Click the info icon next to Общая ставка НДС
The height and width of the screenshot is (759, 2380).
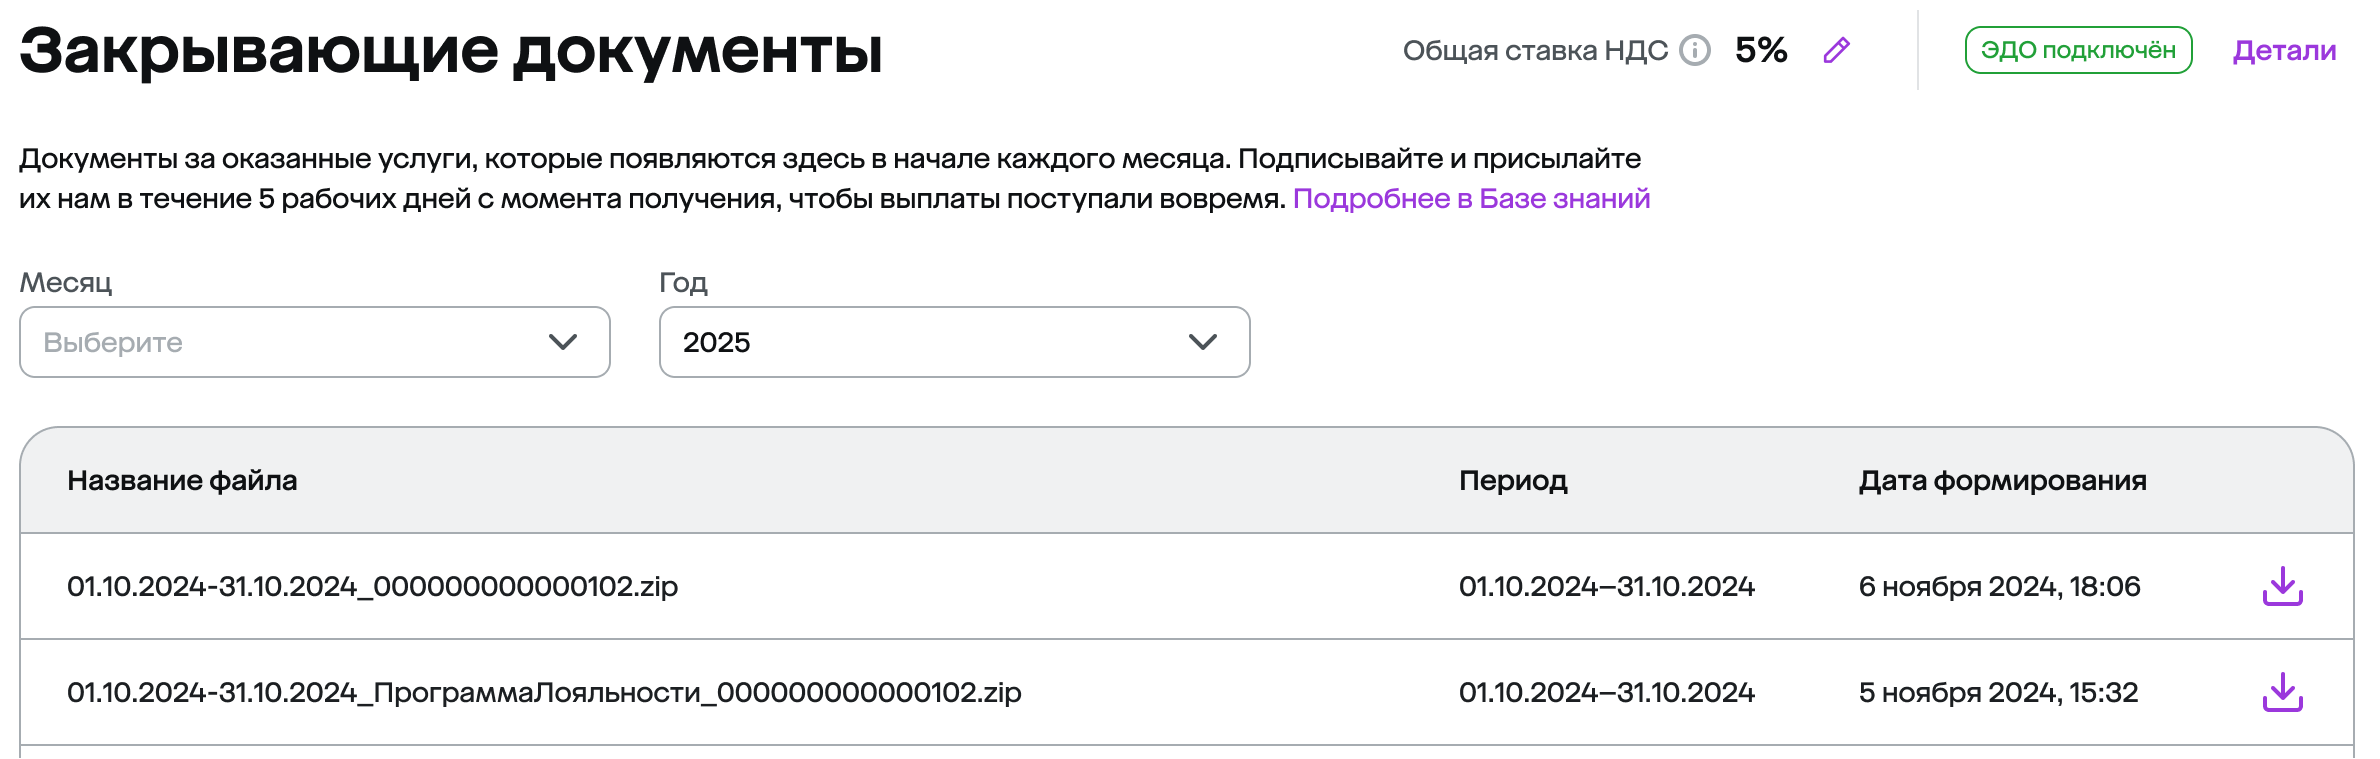(1695, 50)
